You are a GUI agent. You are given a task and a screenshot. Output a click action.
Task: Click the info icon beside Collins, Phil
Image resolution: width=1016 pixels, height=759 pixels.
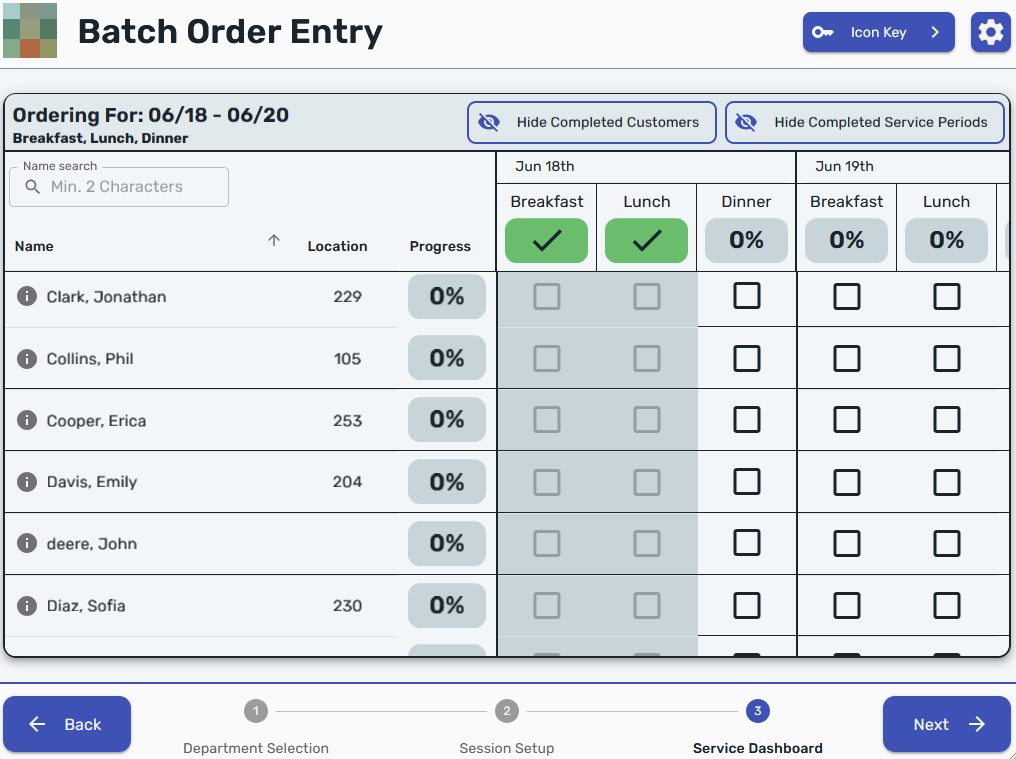[x=27, y=358]
